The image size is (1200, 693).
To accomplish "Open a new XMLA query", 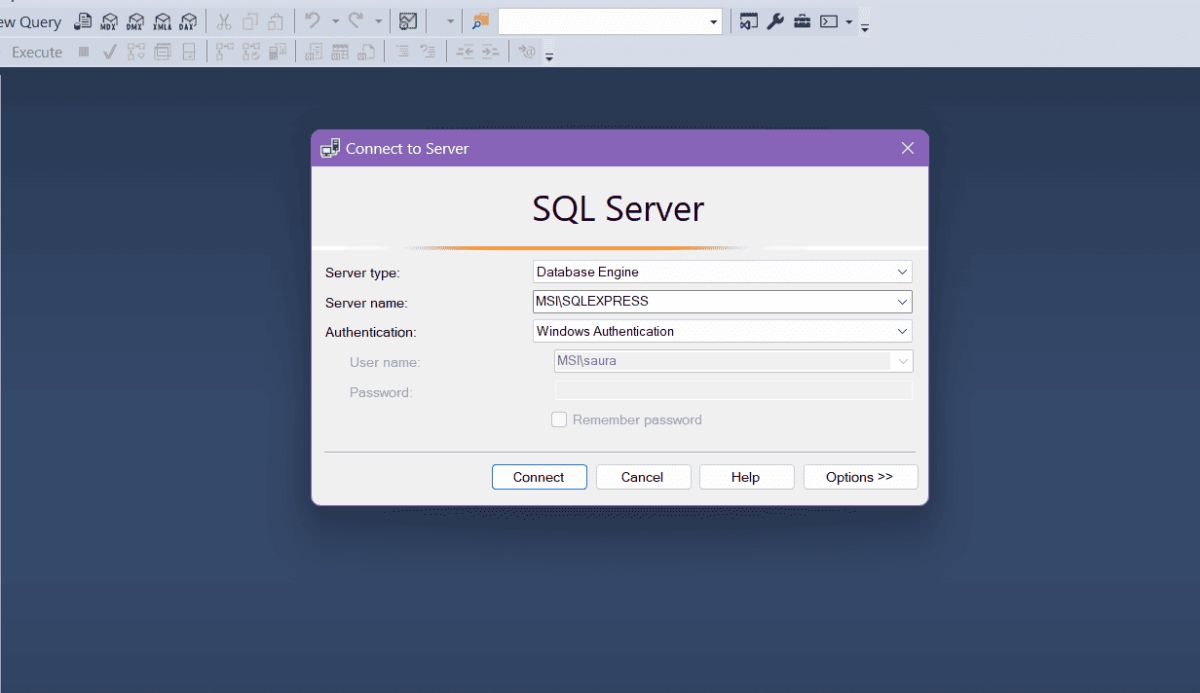I will (x=162, y=21).
